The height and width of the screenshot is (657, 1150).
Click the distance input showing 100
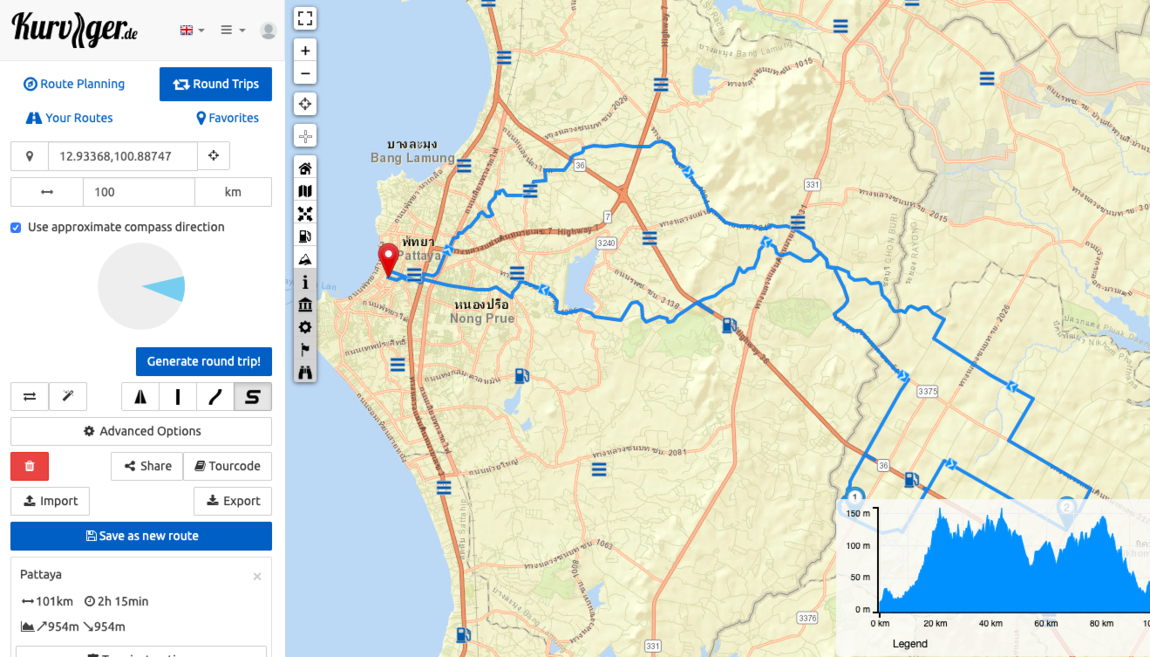pyautogui.click(x=139, y=191)
